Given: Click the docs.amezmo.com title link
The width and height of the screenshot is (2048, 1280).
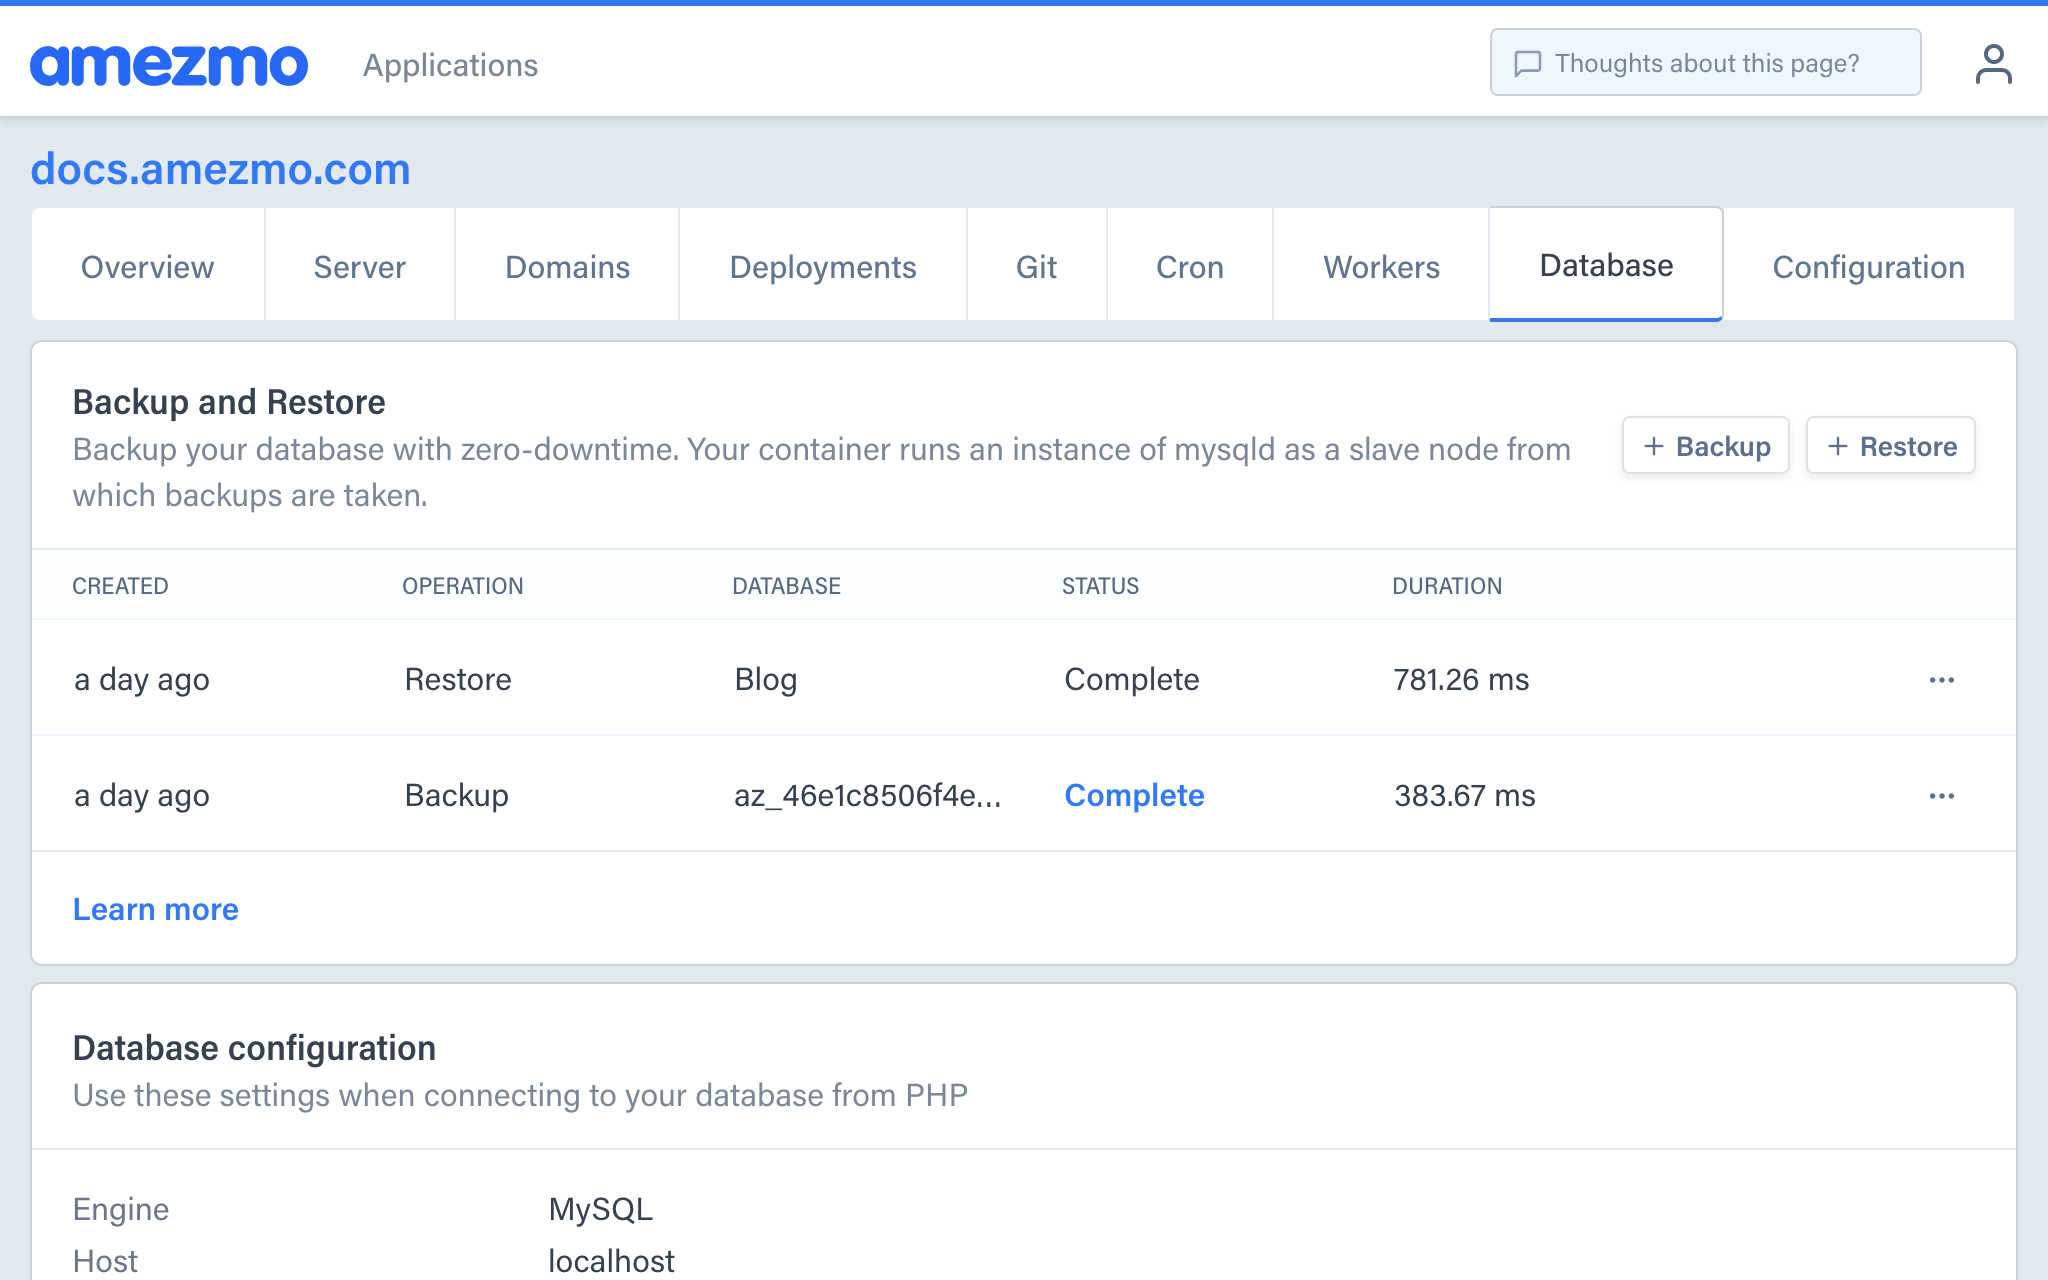Looking at the screenshot, I should pos(220,169).
